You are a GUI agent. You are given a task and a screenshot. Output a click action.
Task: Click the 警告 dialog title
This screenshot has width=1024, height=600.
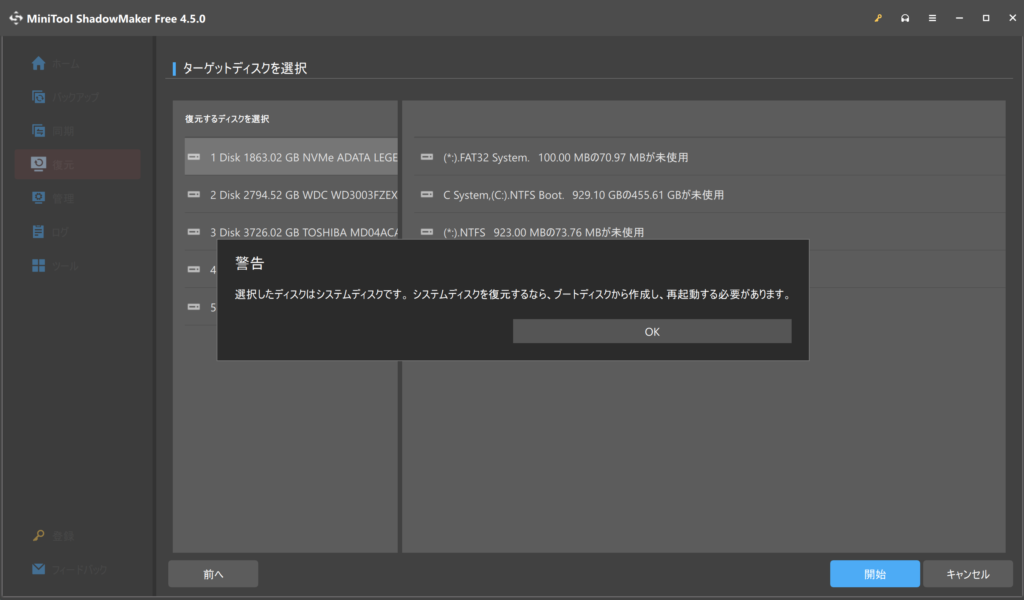tap(249, 263)
